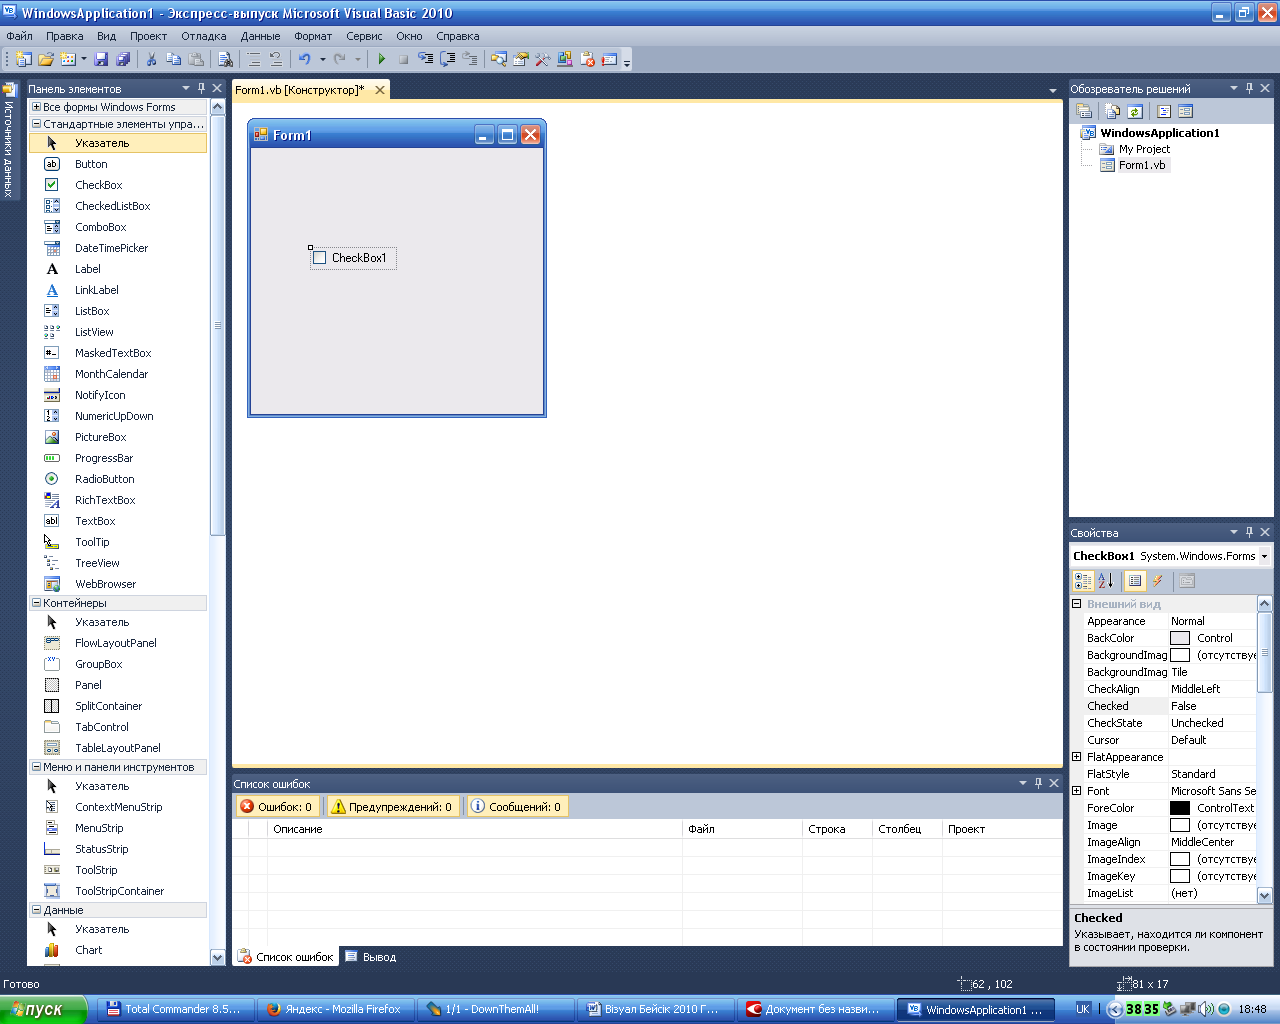Click the Properties list icon in Properties panel
This screenshot has height=1024, width=1280.
(1135, 580)
